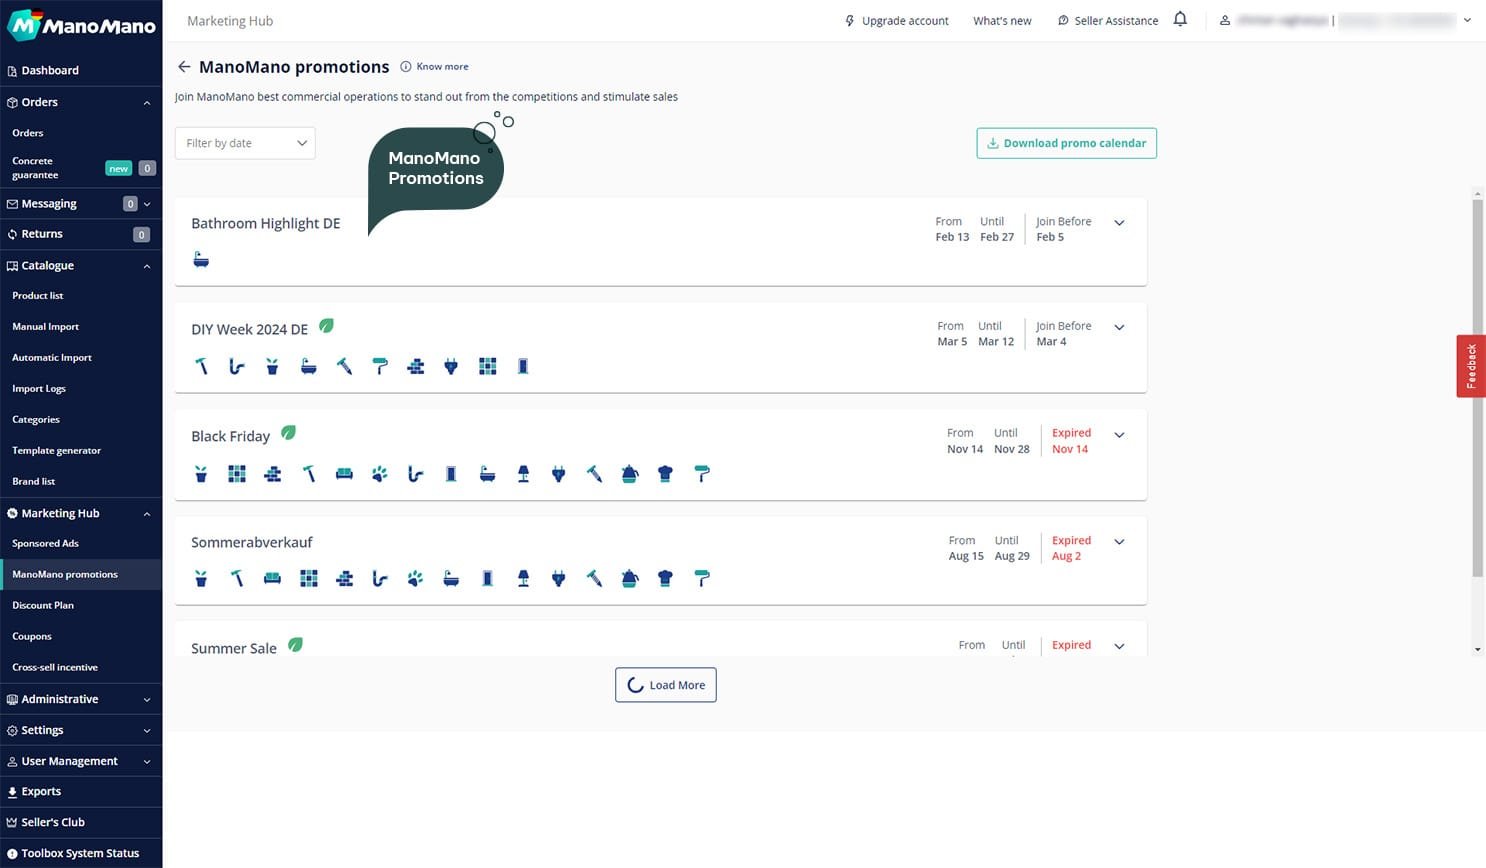The width and height of the screenshot is (1486, 868).
Task: Click the user profile icon in header
Action: 1224,20
